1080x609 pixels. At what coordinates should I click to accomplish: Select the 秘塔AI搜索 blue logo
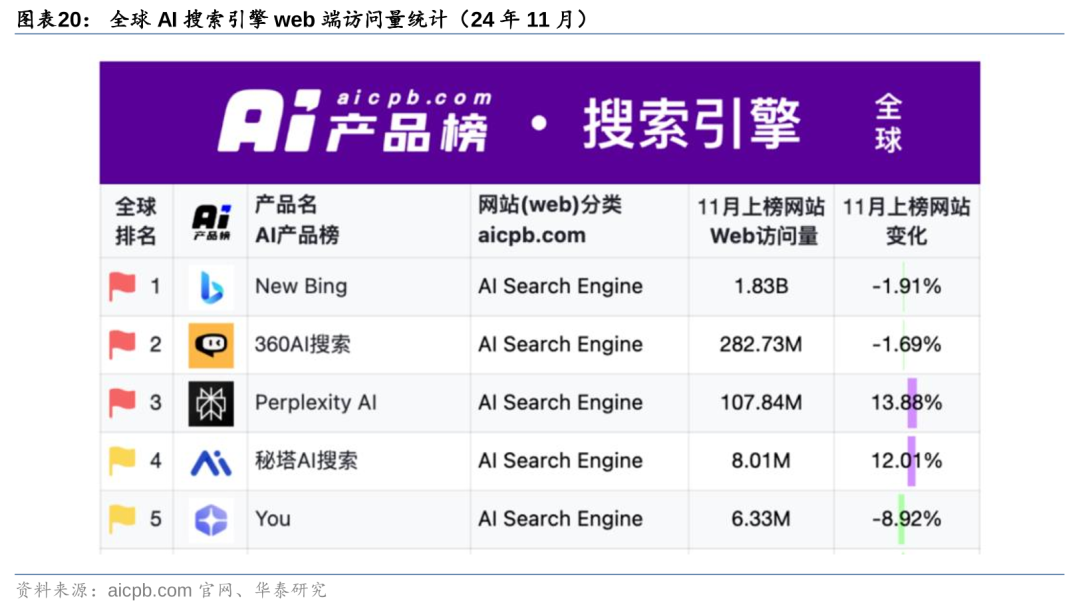(x=210, y=461)
